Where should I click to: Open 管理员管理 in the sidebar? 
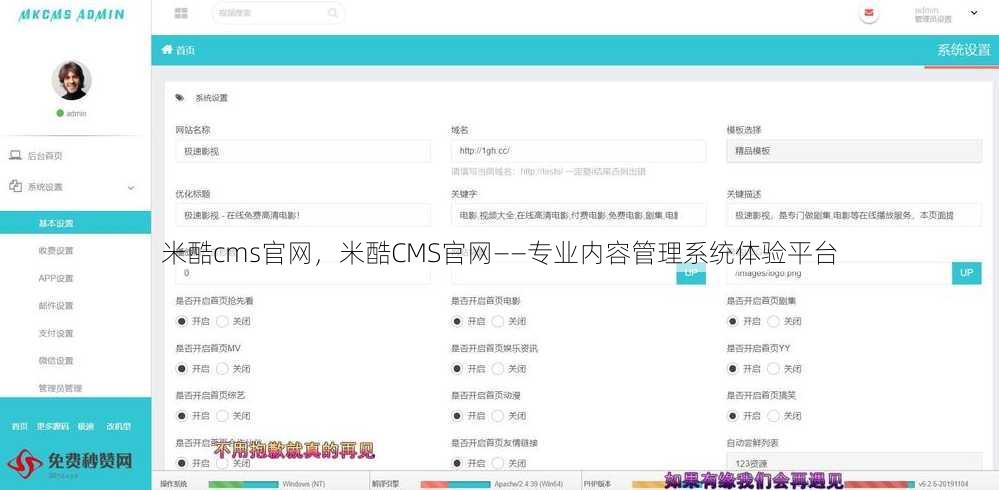pos(60,387)
